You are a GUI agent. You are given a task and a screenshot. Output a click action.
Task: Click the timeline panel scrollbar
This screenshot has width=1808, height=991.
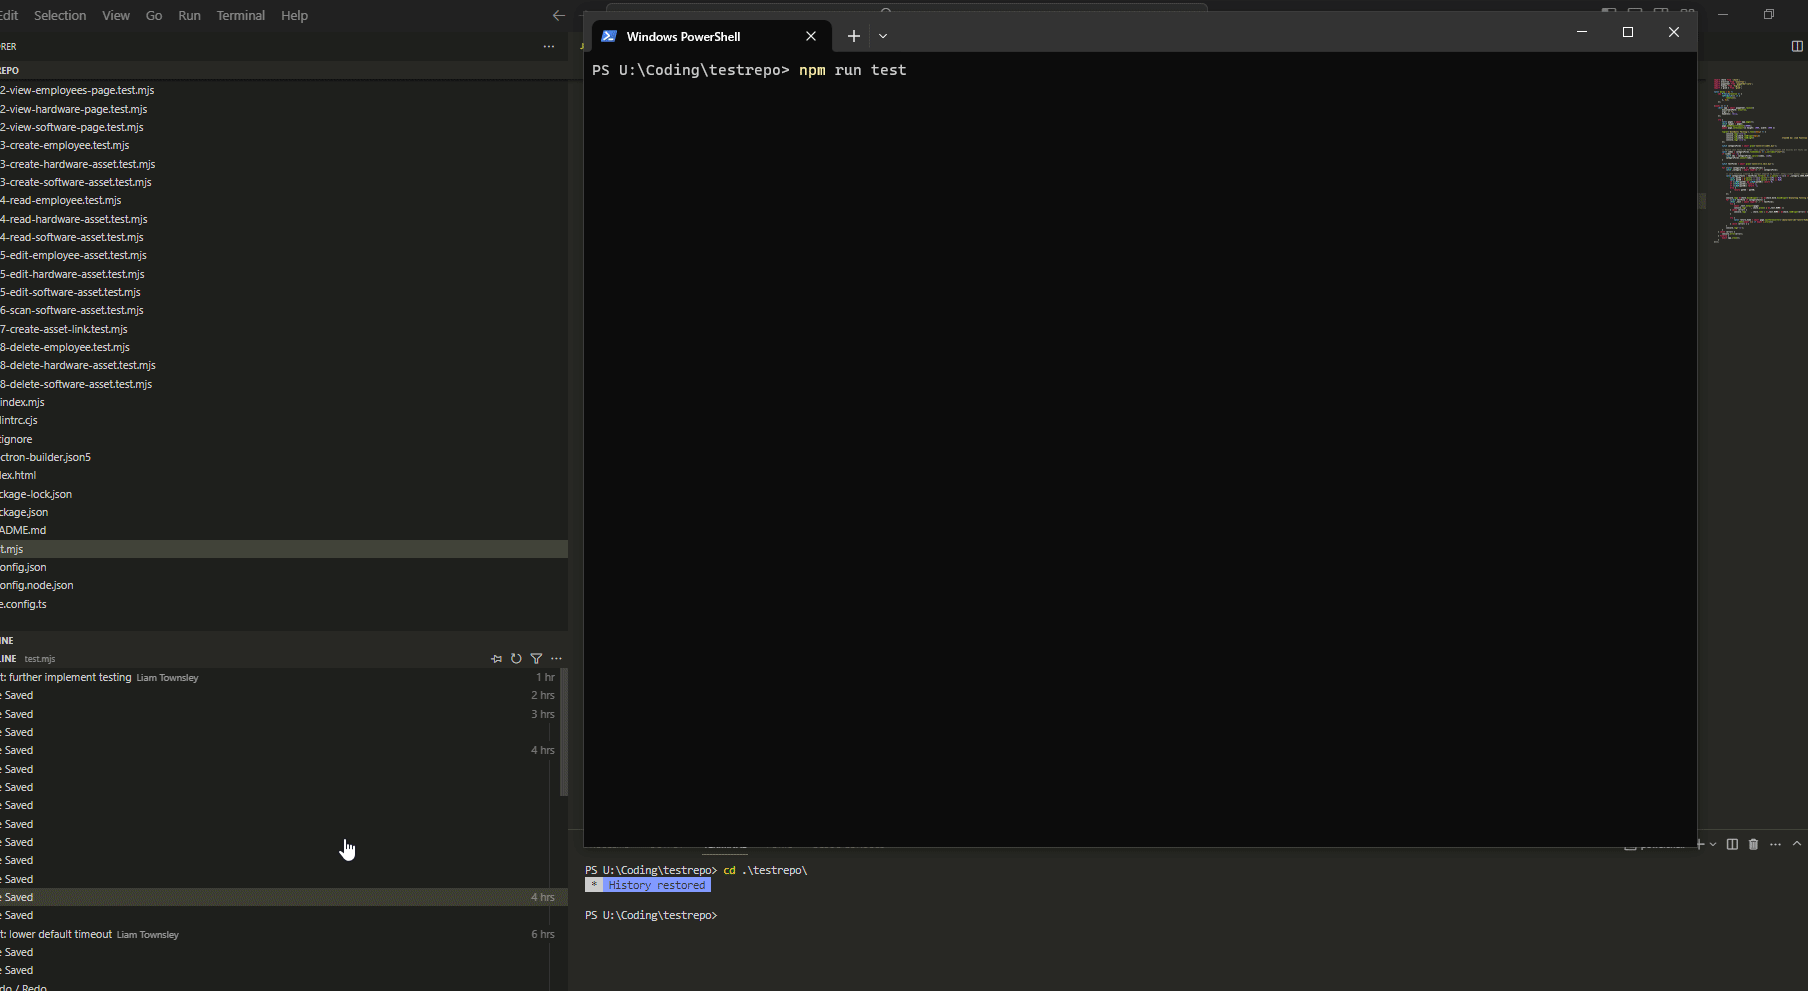(563, 732)
